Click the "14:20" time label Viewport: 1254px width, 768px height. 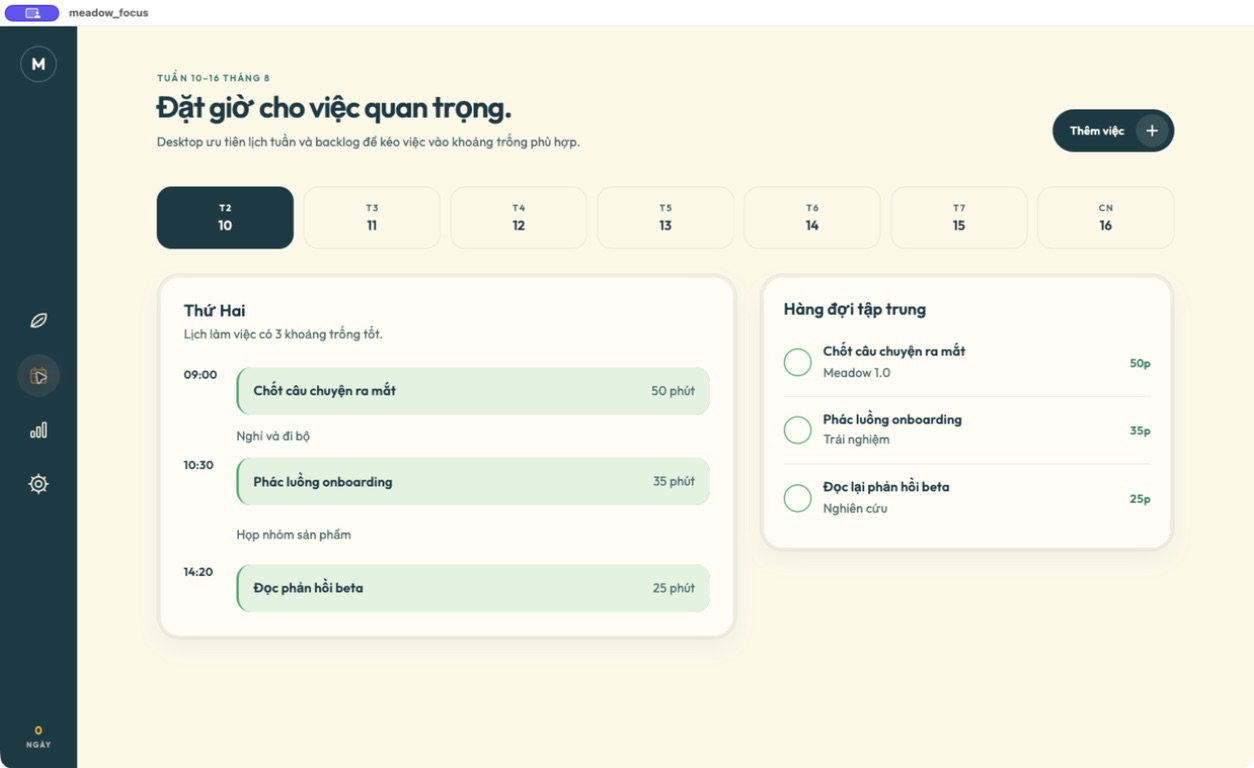coord(198,572)
